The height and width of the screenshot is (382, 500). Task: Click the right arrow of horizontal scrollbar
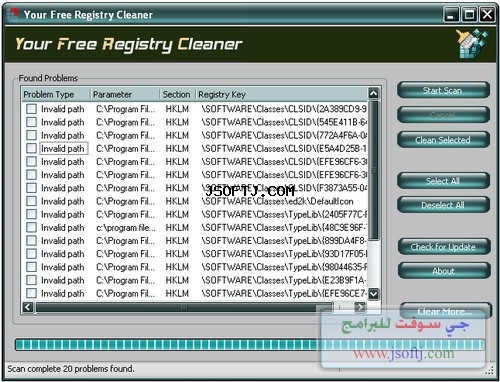coord(360,307)
